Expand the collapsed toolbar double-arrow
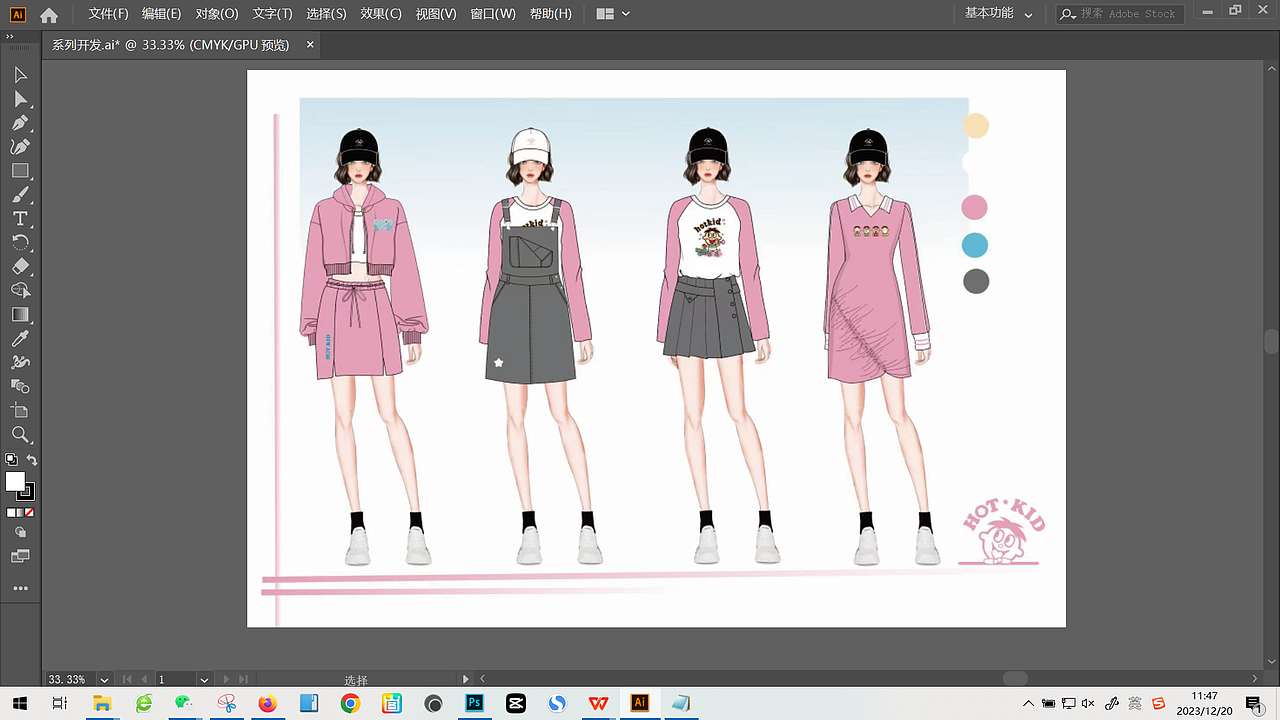 [9, 36]
